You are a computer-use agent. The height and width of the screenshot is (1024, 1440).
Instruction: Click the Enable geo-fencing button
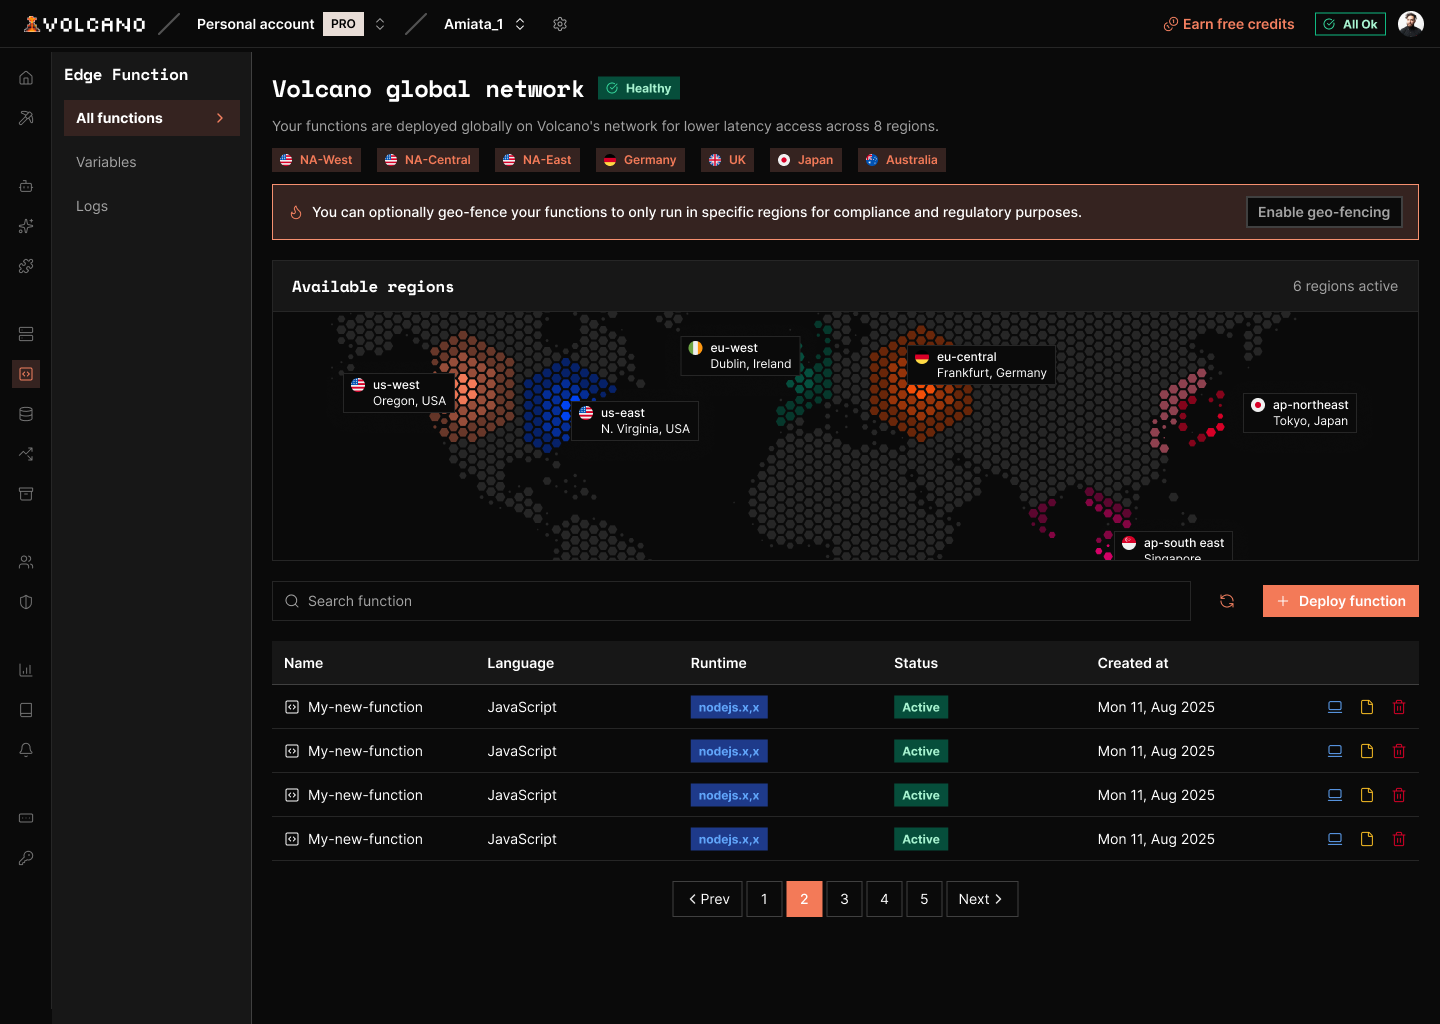coord(1324,212)
